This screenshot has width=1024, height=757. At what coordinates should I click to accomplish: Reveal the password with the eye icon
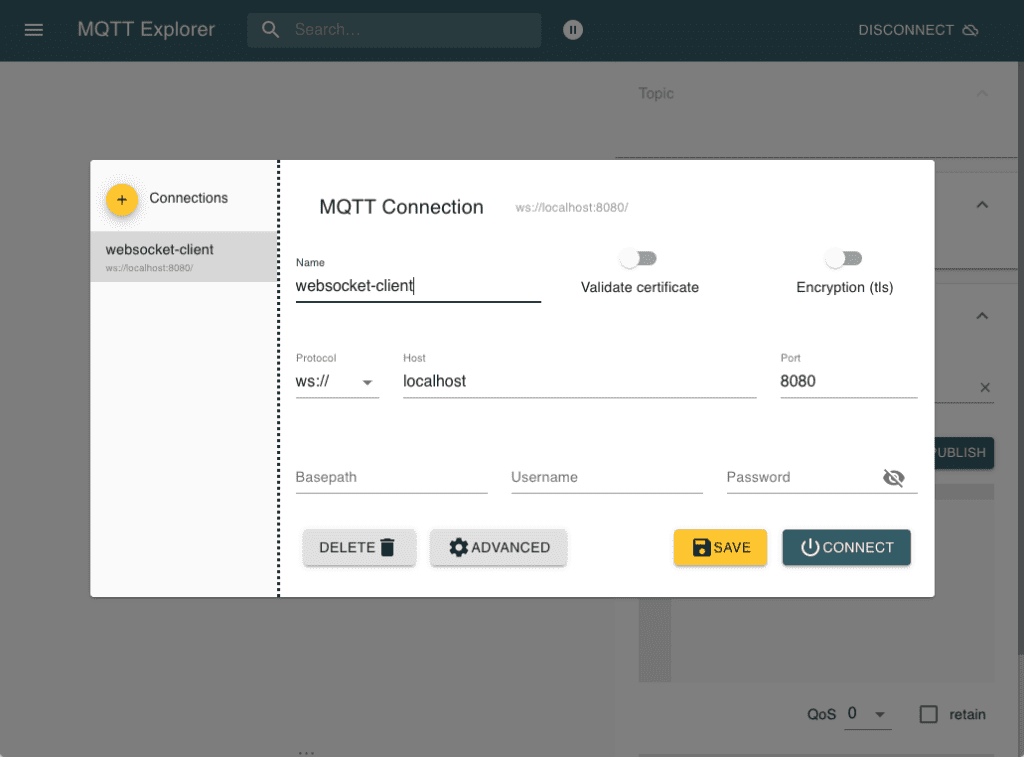point(893,477)
